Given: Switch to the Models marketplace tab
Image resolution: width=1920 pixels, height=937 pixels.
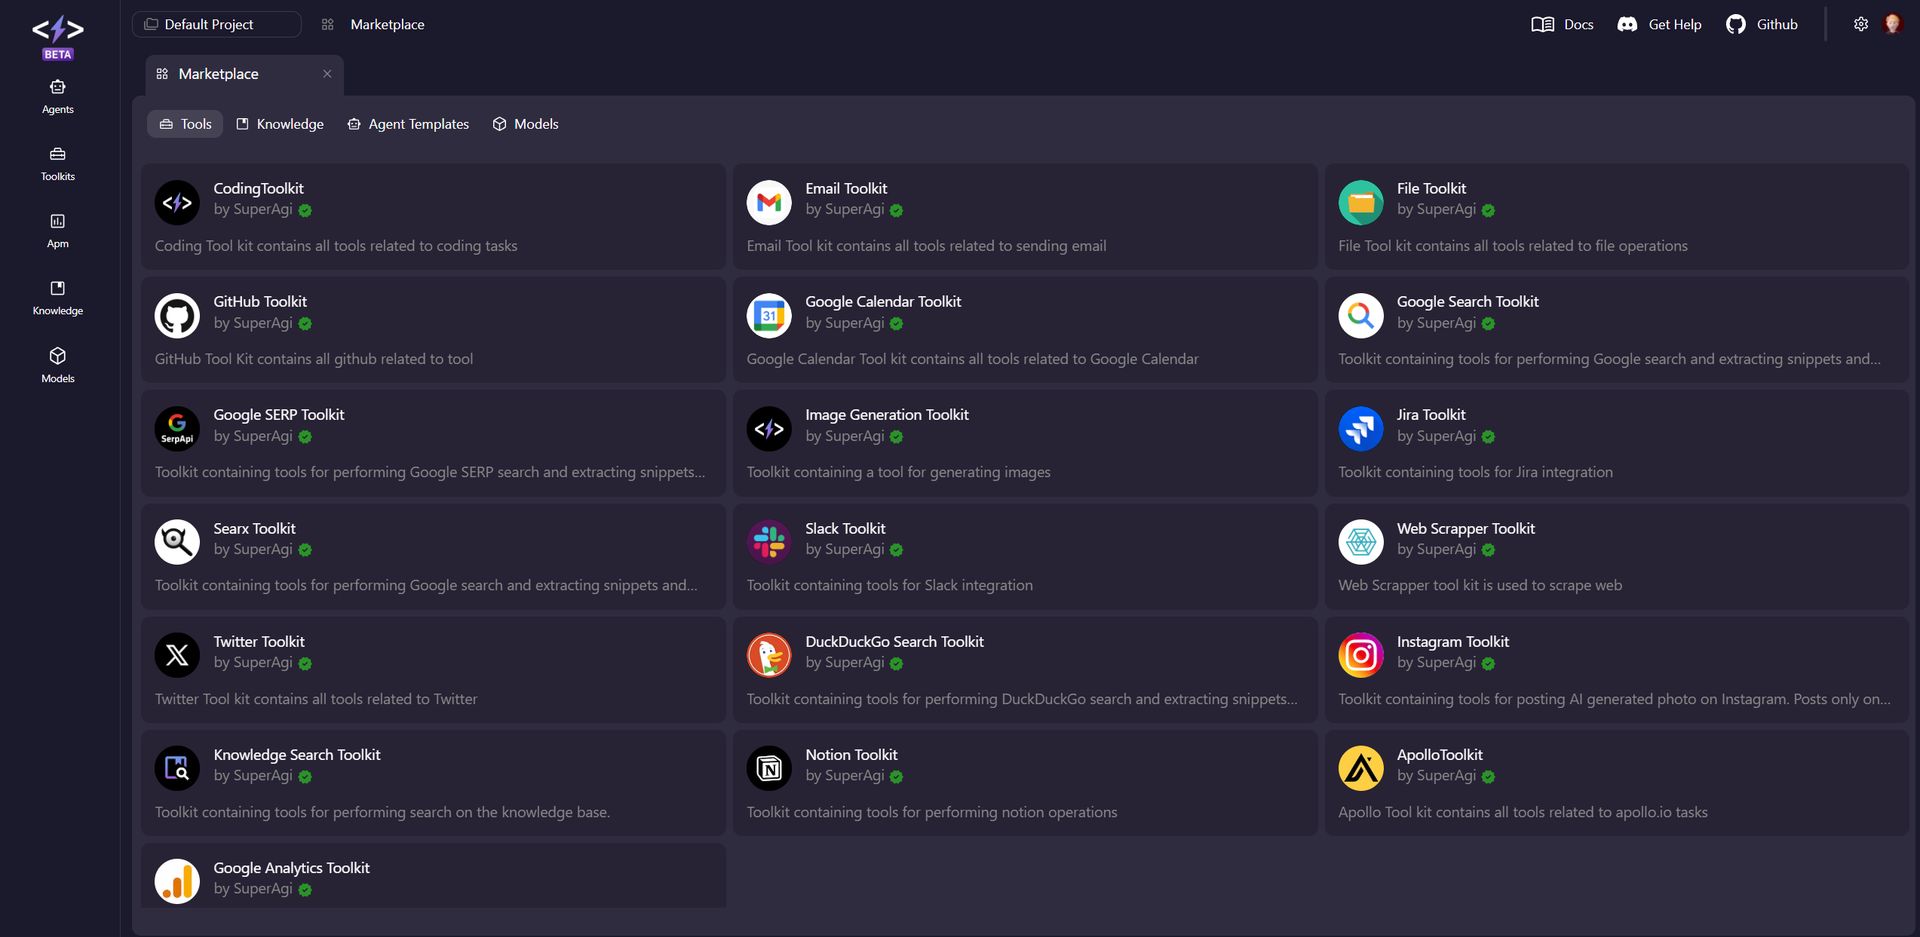Looking at the screenshot, I should click(x=524, y=123).
